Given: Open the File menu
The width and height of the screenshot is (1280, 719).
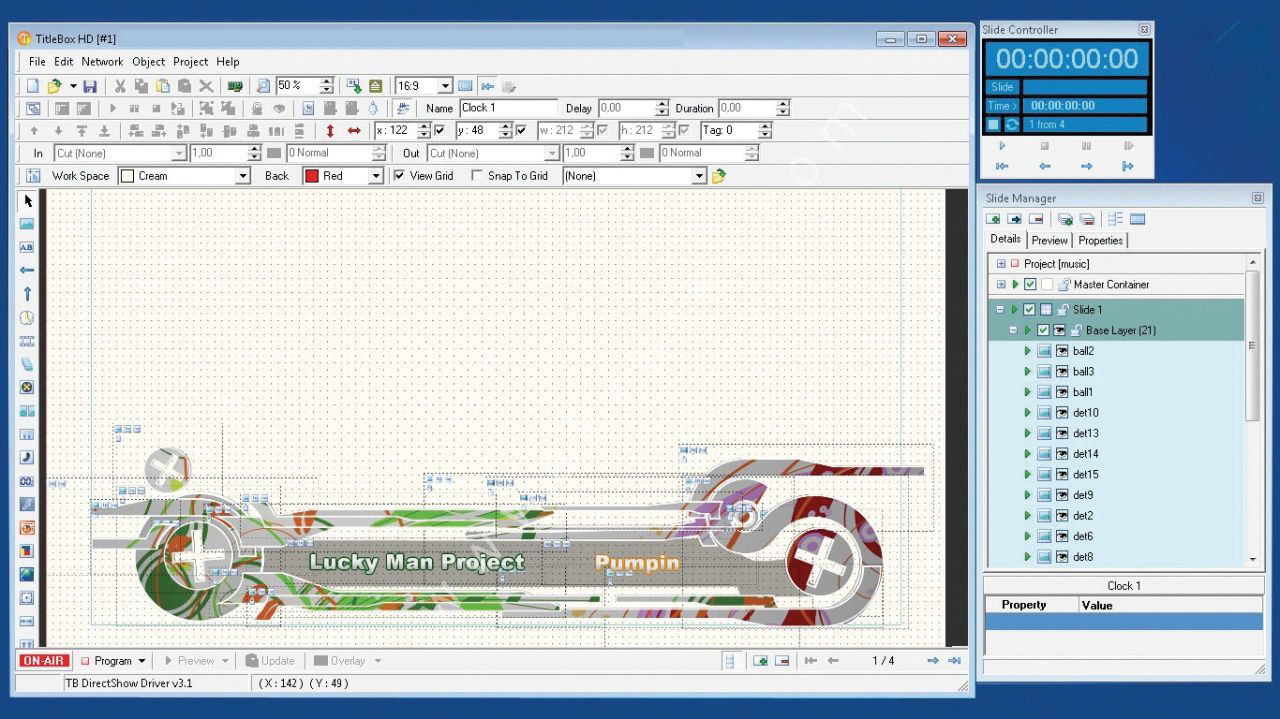Looking at the screenshot, I should [x=37, y=62].
